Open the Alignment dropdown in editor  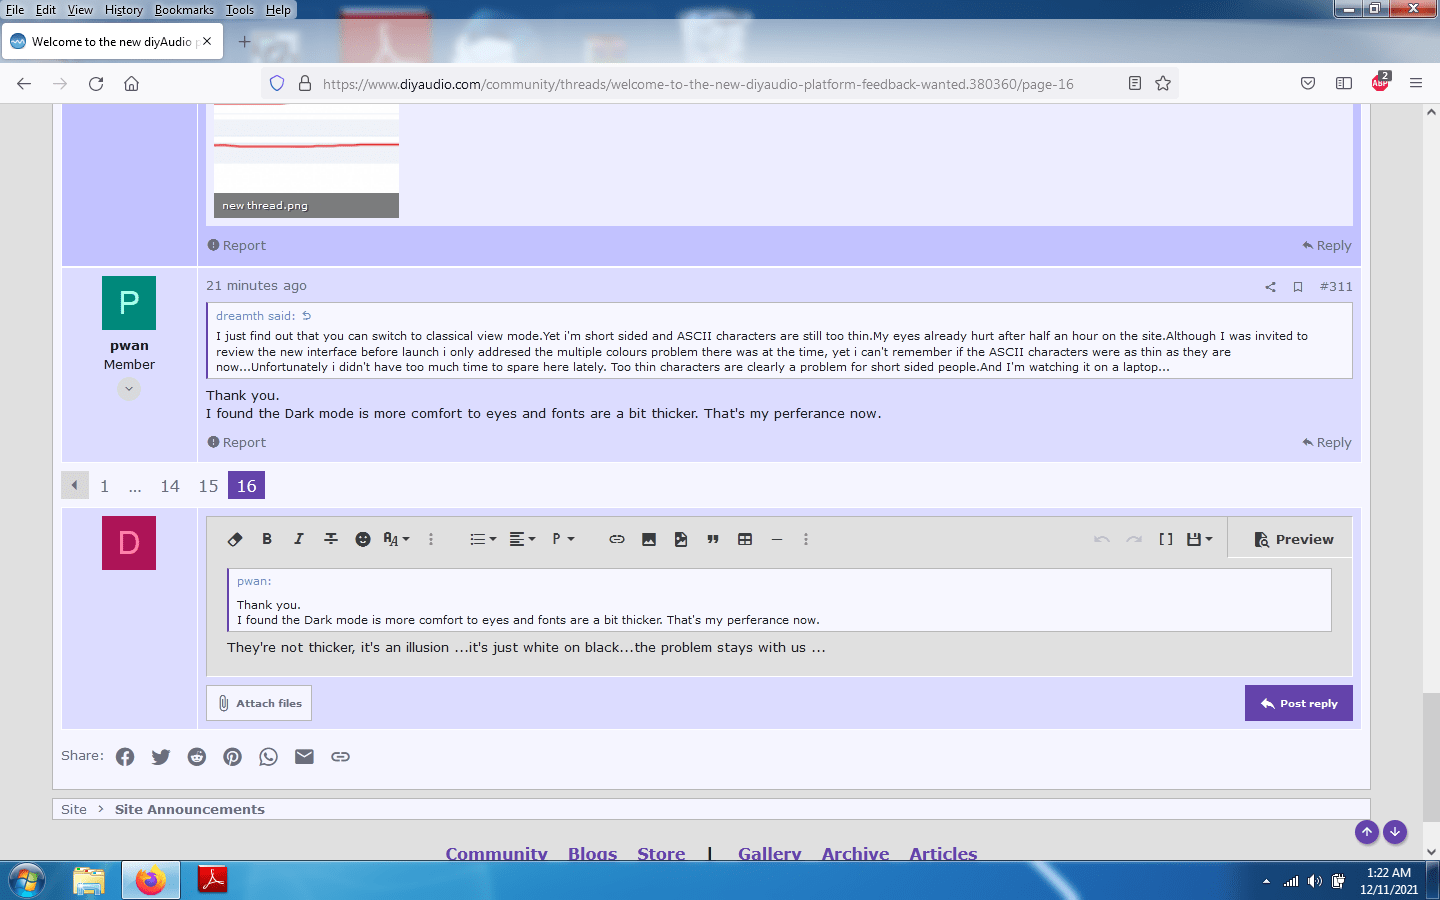(522, 539)
